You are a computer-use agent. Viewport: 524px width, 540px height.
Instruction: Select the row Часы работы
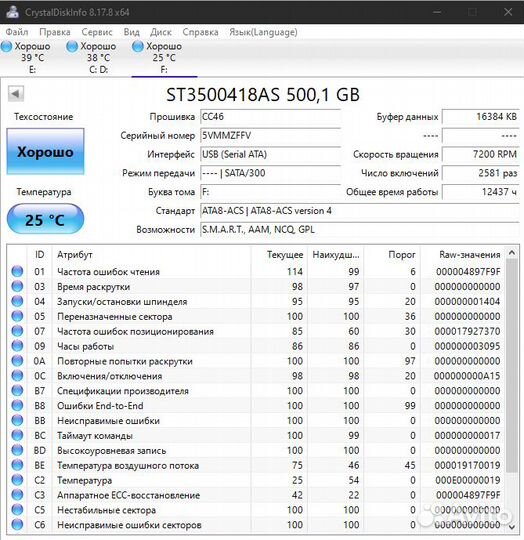[256, 346]
